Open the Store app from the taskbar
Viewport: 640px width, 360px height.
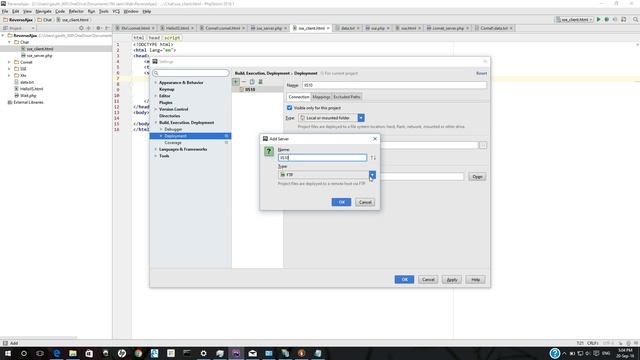pos(89,353)
